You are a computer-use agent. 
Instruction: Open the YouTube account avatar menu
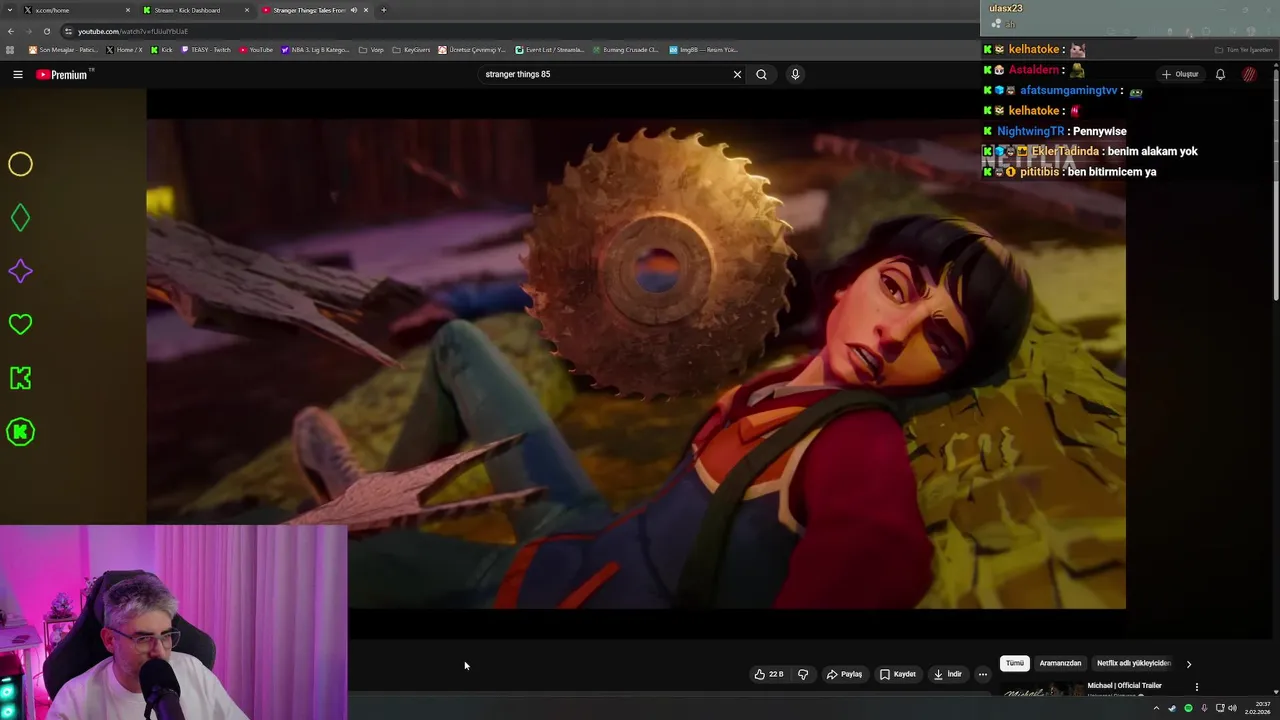(x=1249, y=74)
